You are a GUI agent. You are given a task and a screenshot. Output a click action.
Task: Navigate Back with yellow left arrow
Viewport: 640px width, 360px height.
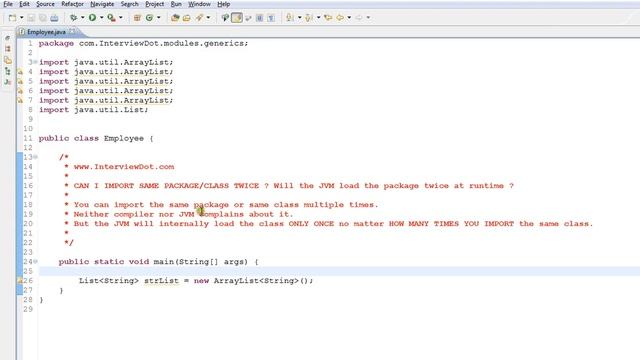pos(340,18)
